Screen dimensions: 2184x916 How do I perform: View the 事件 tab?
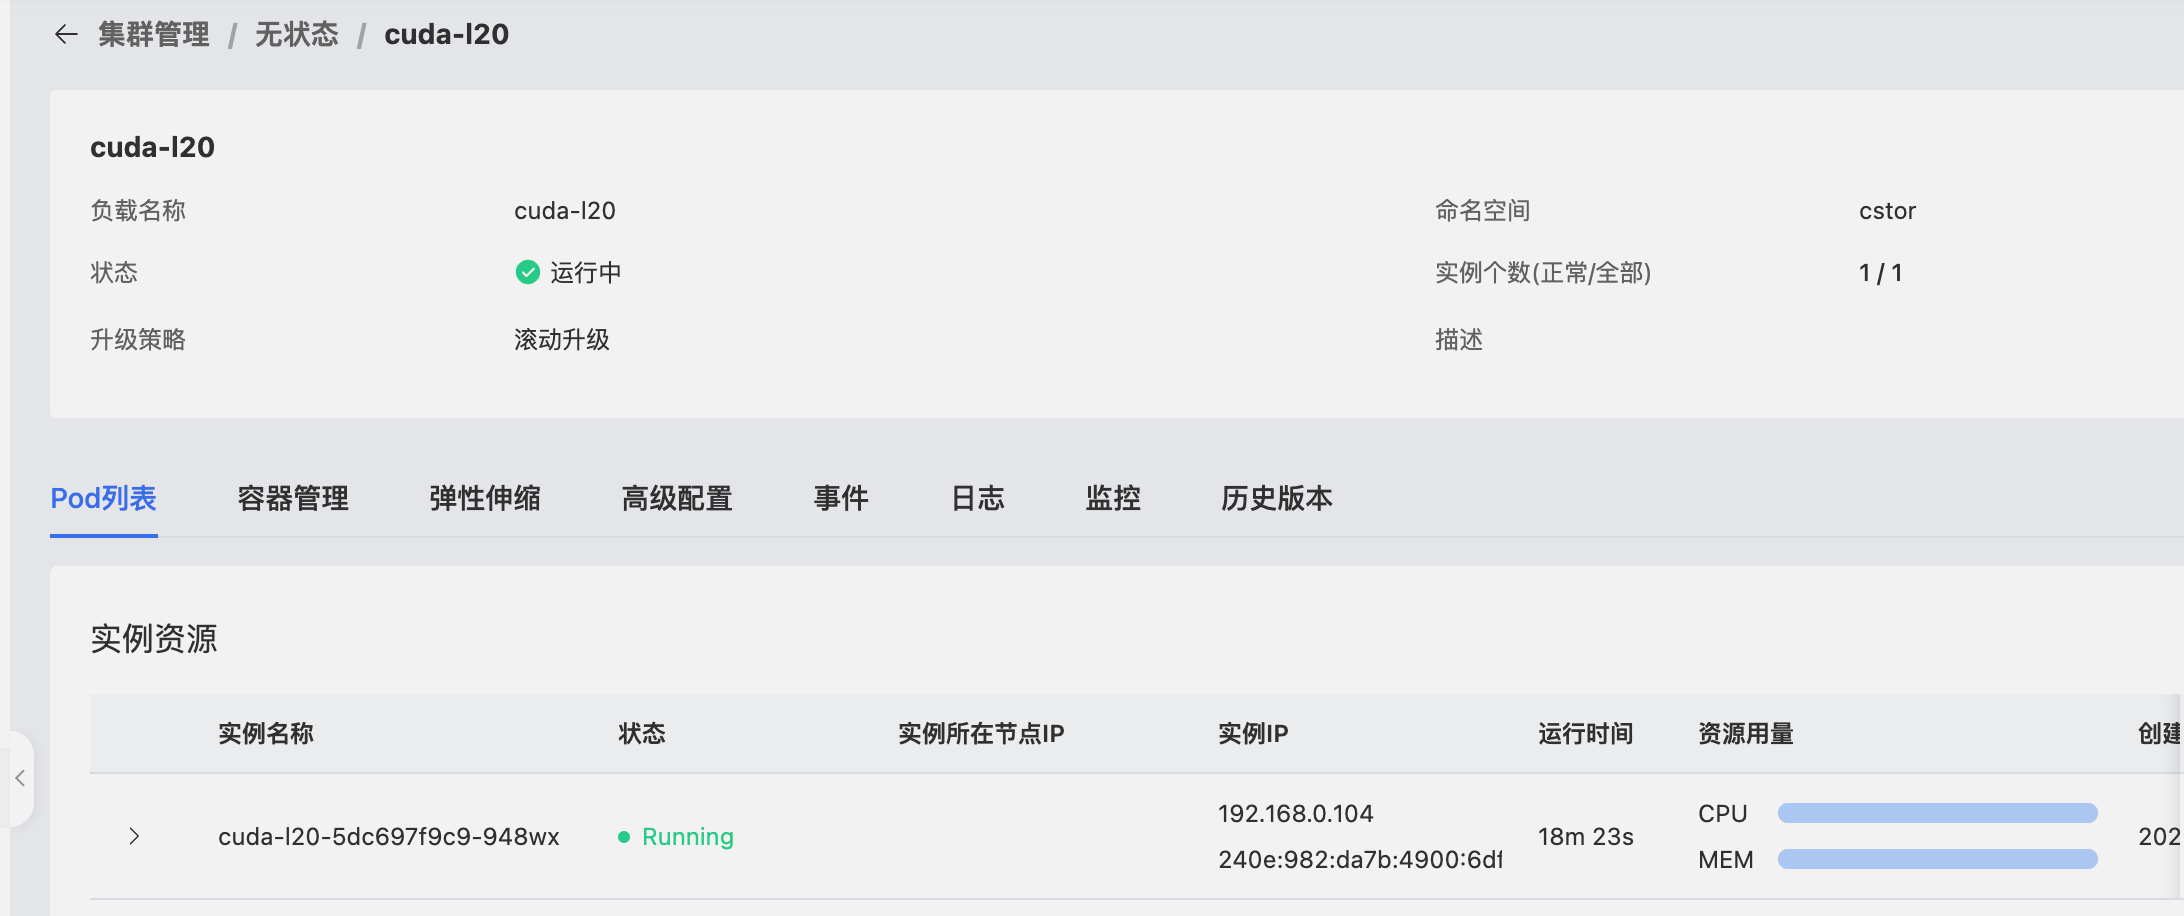pos(841,498)
